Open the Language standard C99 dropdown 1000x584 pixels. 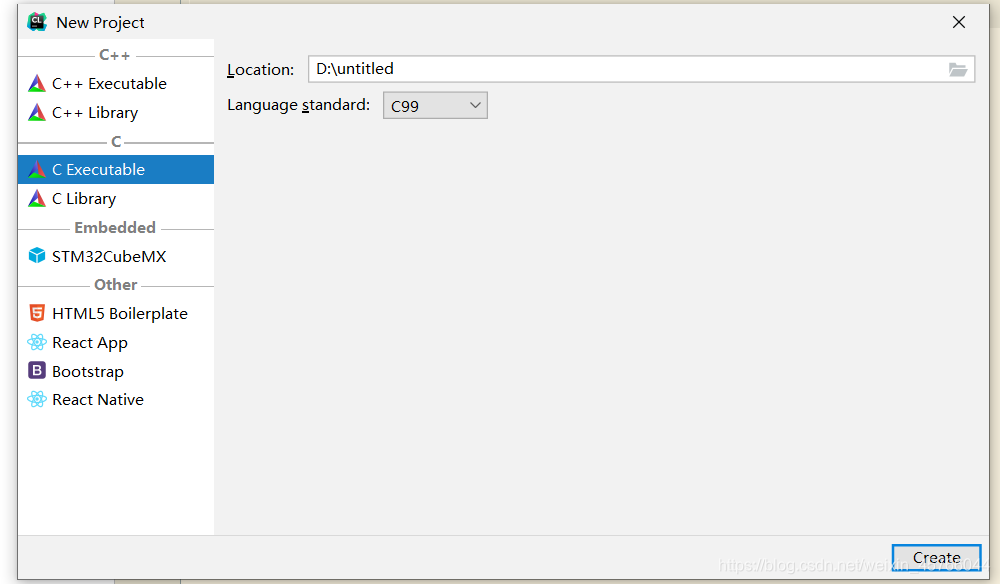[x=435, y=105]
